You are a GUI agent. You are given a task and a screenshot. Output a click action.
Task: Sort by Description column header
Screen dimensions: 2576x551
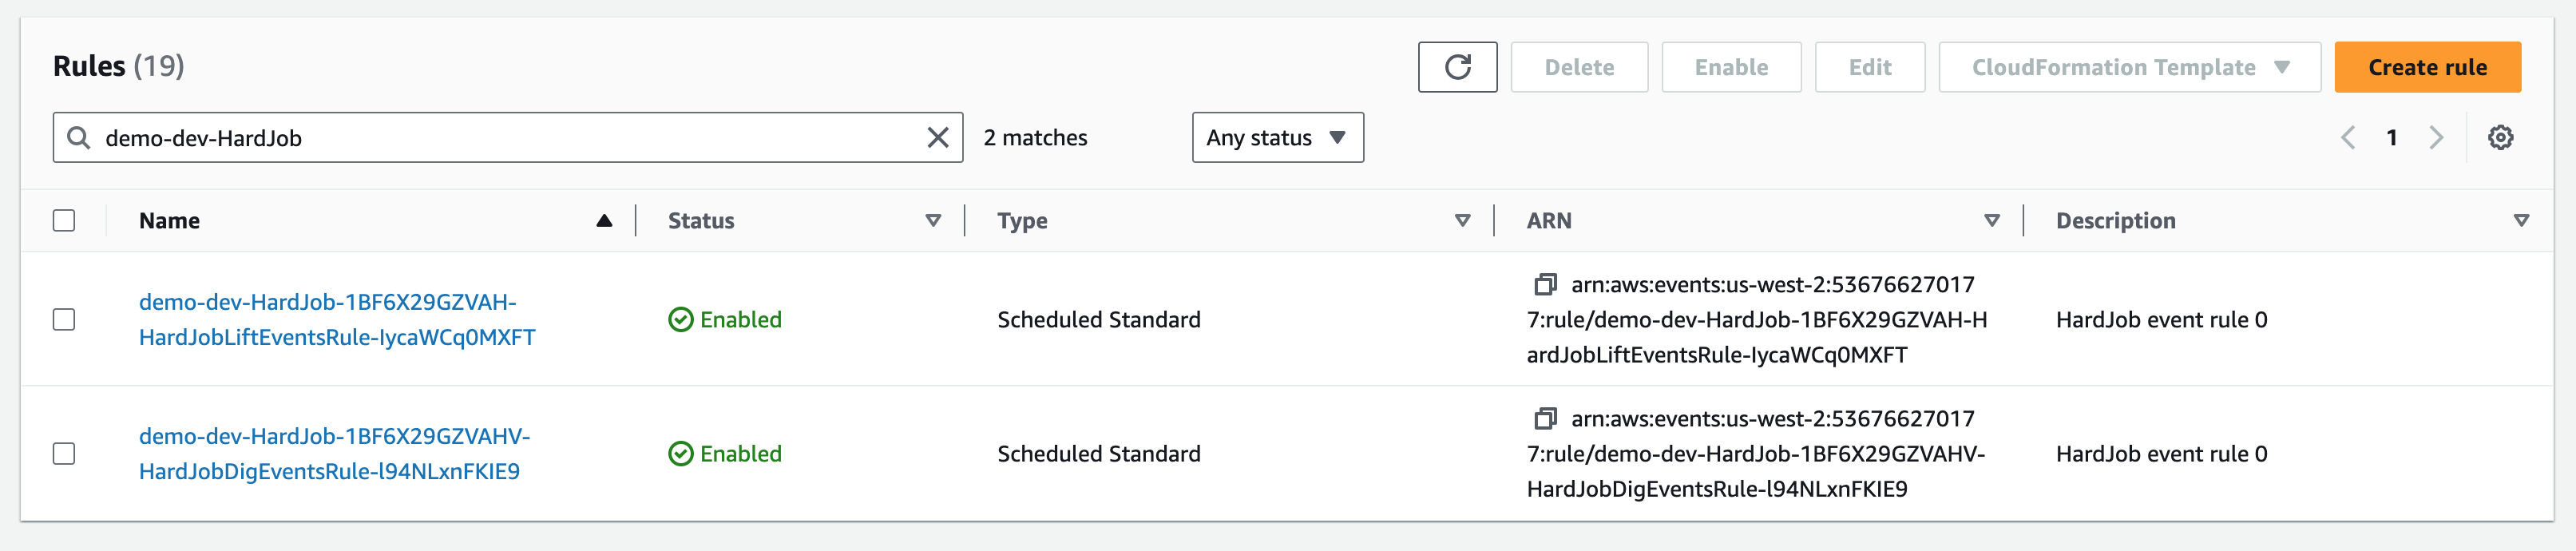pyautogui.click(x=2115, y=221)
